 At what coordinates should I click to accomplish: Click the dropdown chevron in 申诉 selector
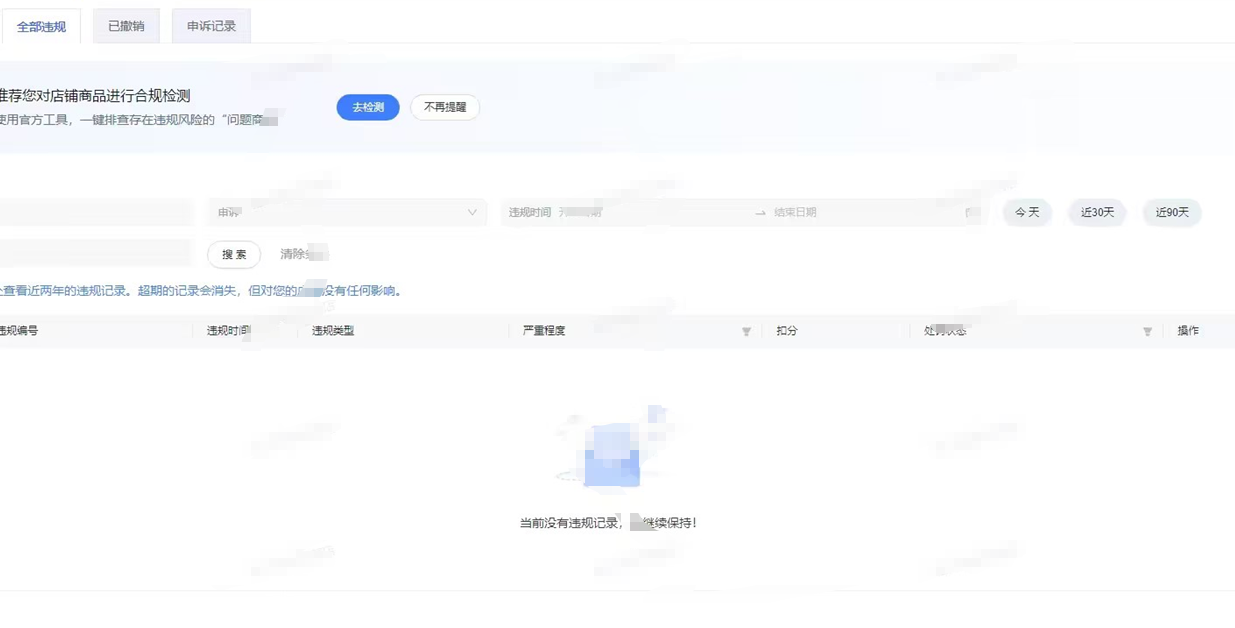[x=472, y=212]
